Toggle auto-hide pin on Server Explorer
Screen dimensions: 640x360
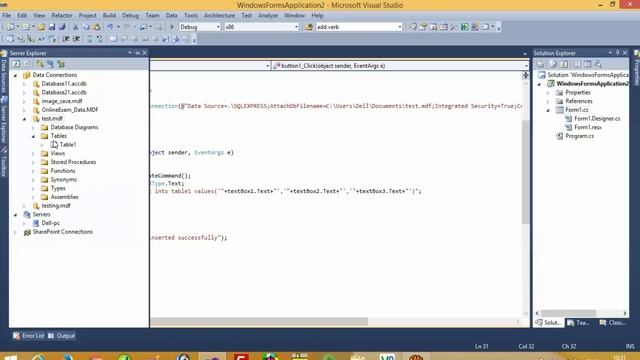click(138, 53)
